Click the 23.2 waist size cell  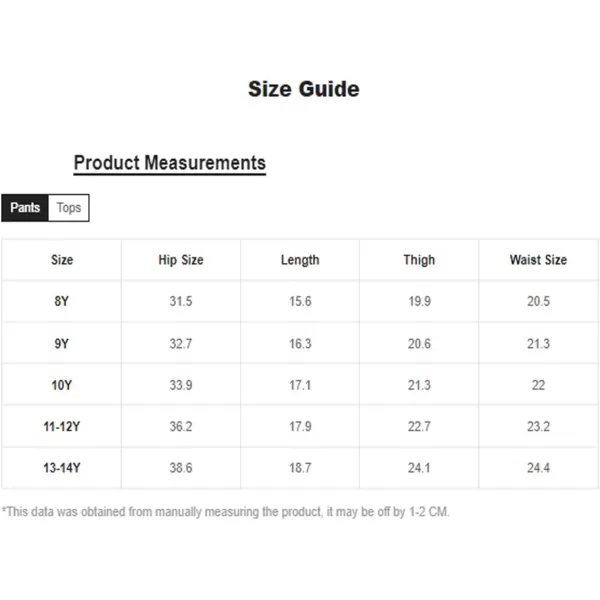pos(538,426)
